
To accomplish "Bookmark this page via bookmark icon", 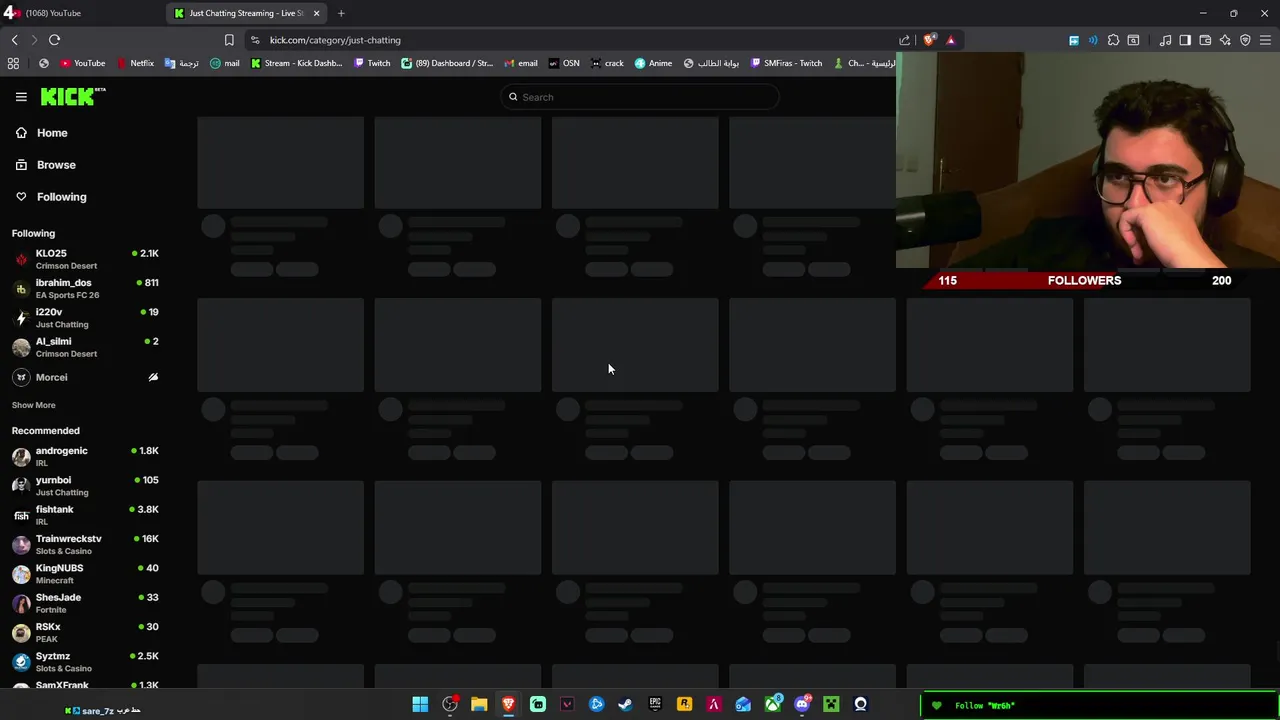I will tap(229, 40).
